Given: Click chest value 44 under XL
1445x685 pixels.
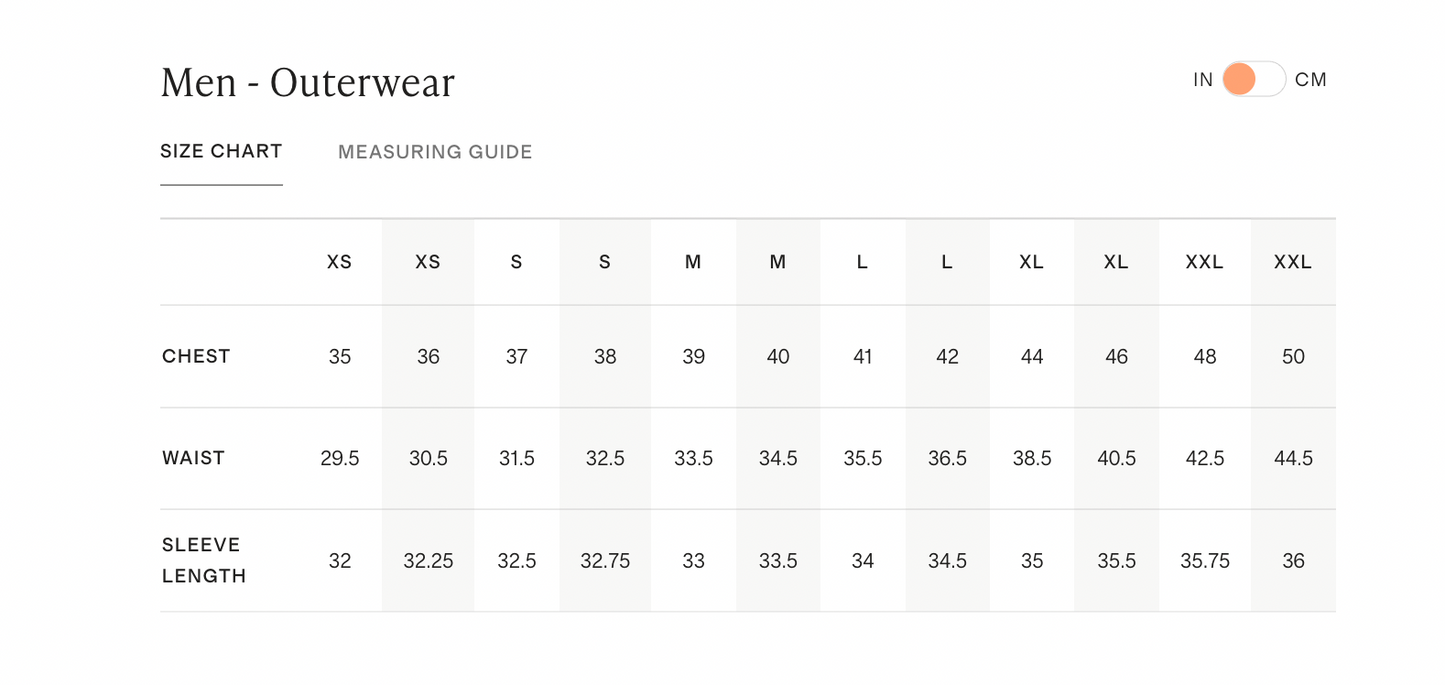Looking at the screenshot, I should click(1032, 357).
